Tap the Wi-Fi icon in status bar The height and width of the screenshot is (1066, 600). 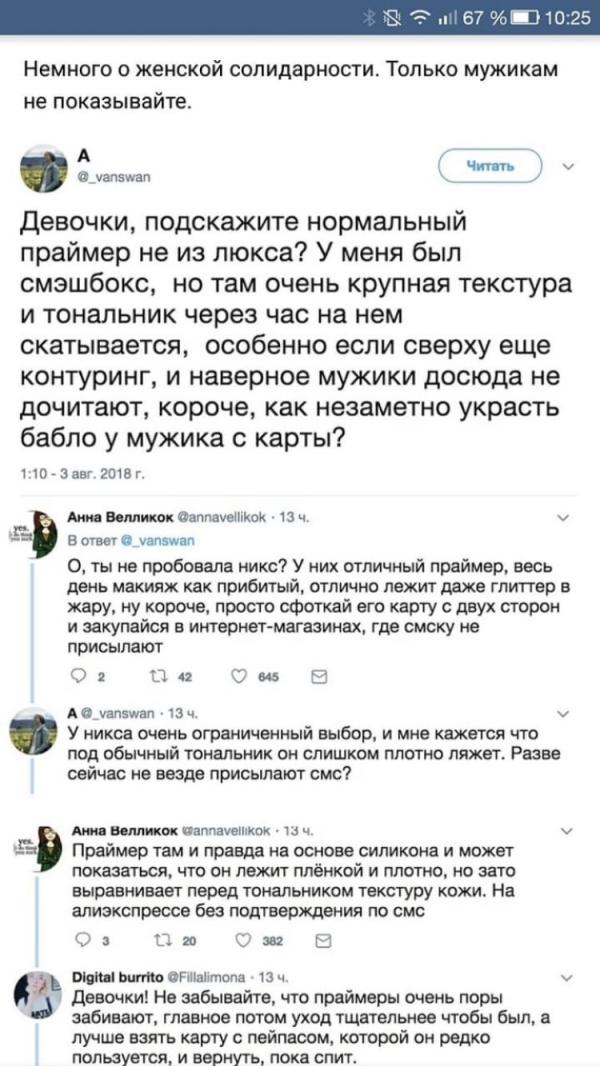[429, 16]
